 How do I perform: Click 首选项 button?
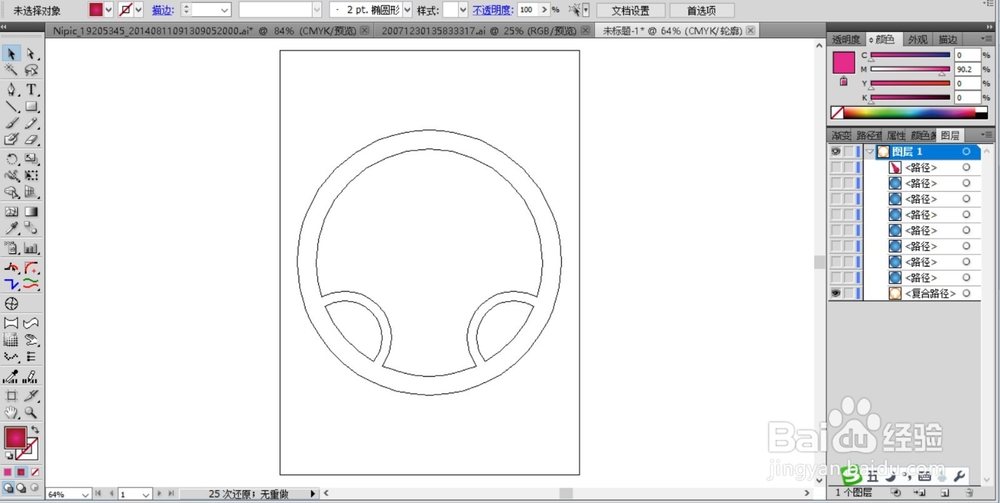pyautogui.click(x=702, y=10)
